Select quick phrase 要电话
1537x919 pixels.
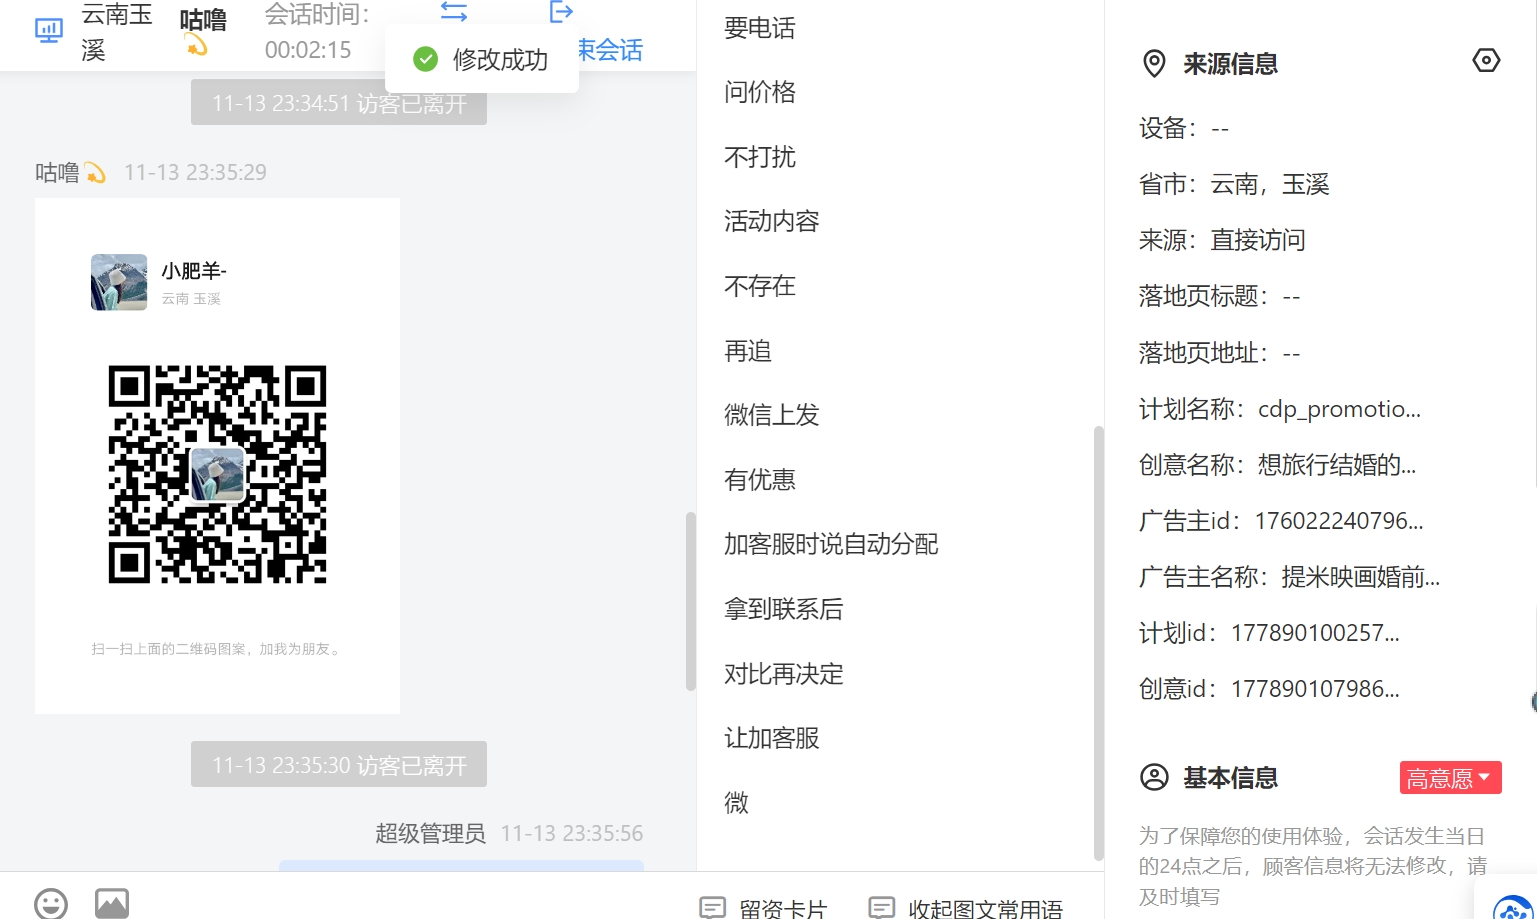[760, 28]
